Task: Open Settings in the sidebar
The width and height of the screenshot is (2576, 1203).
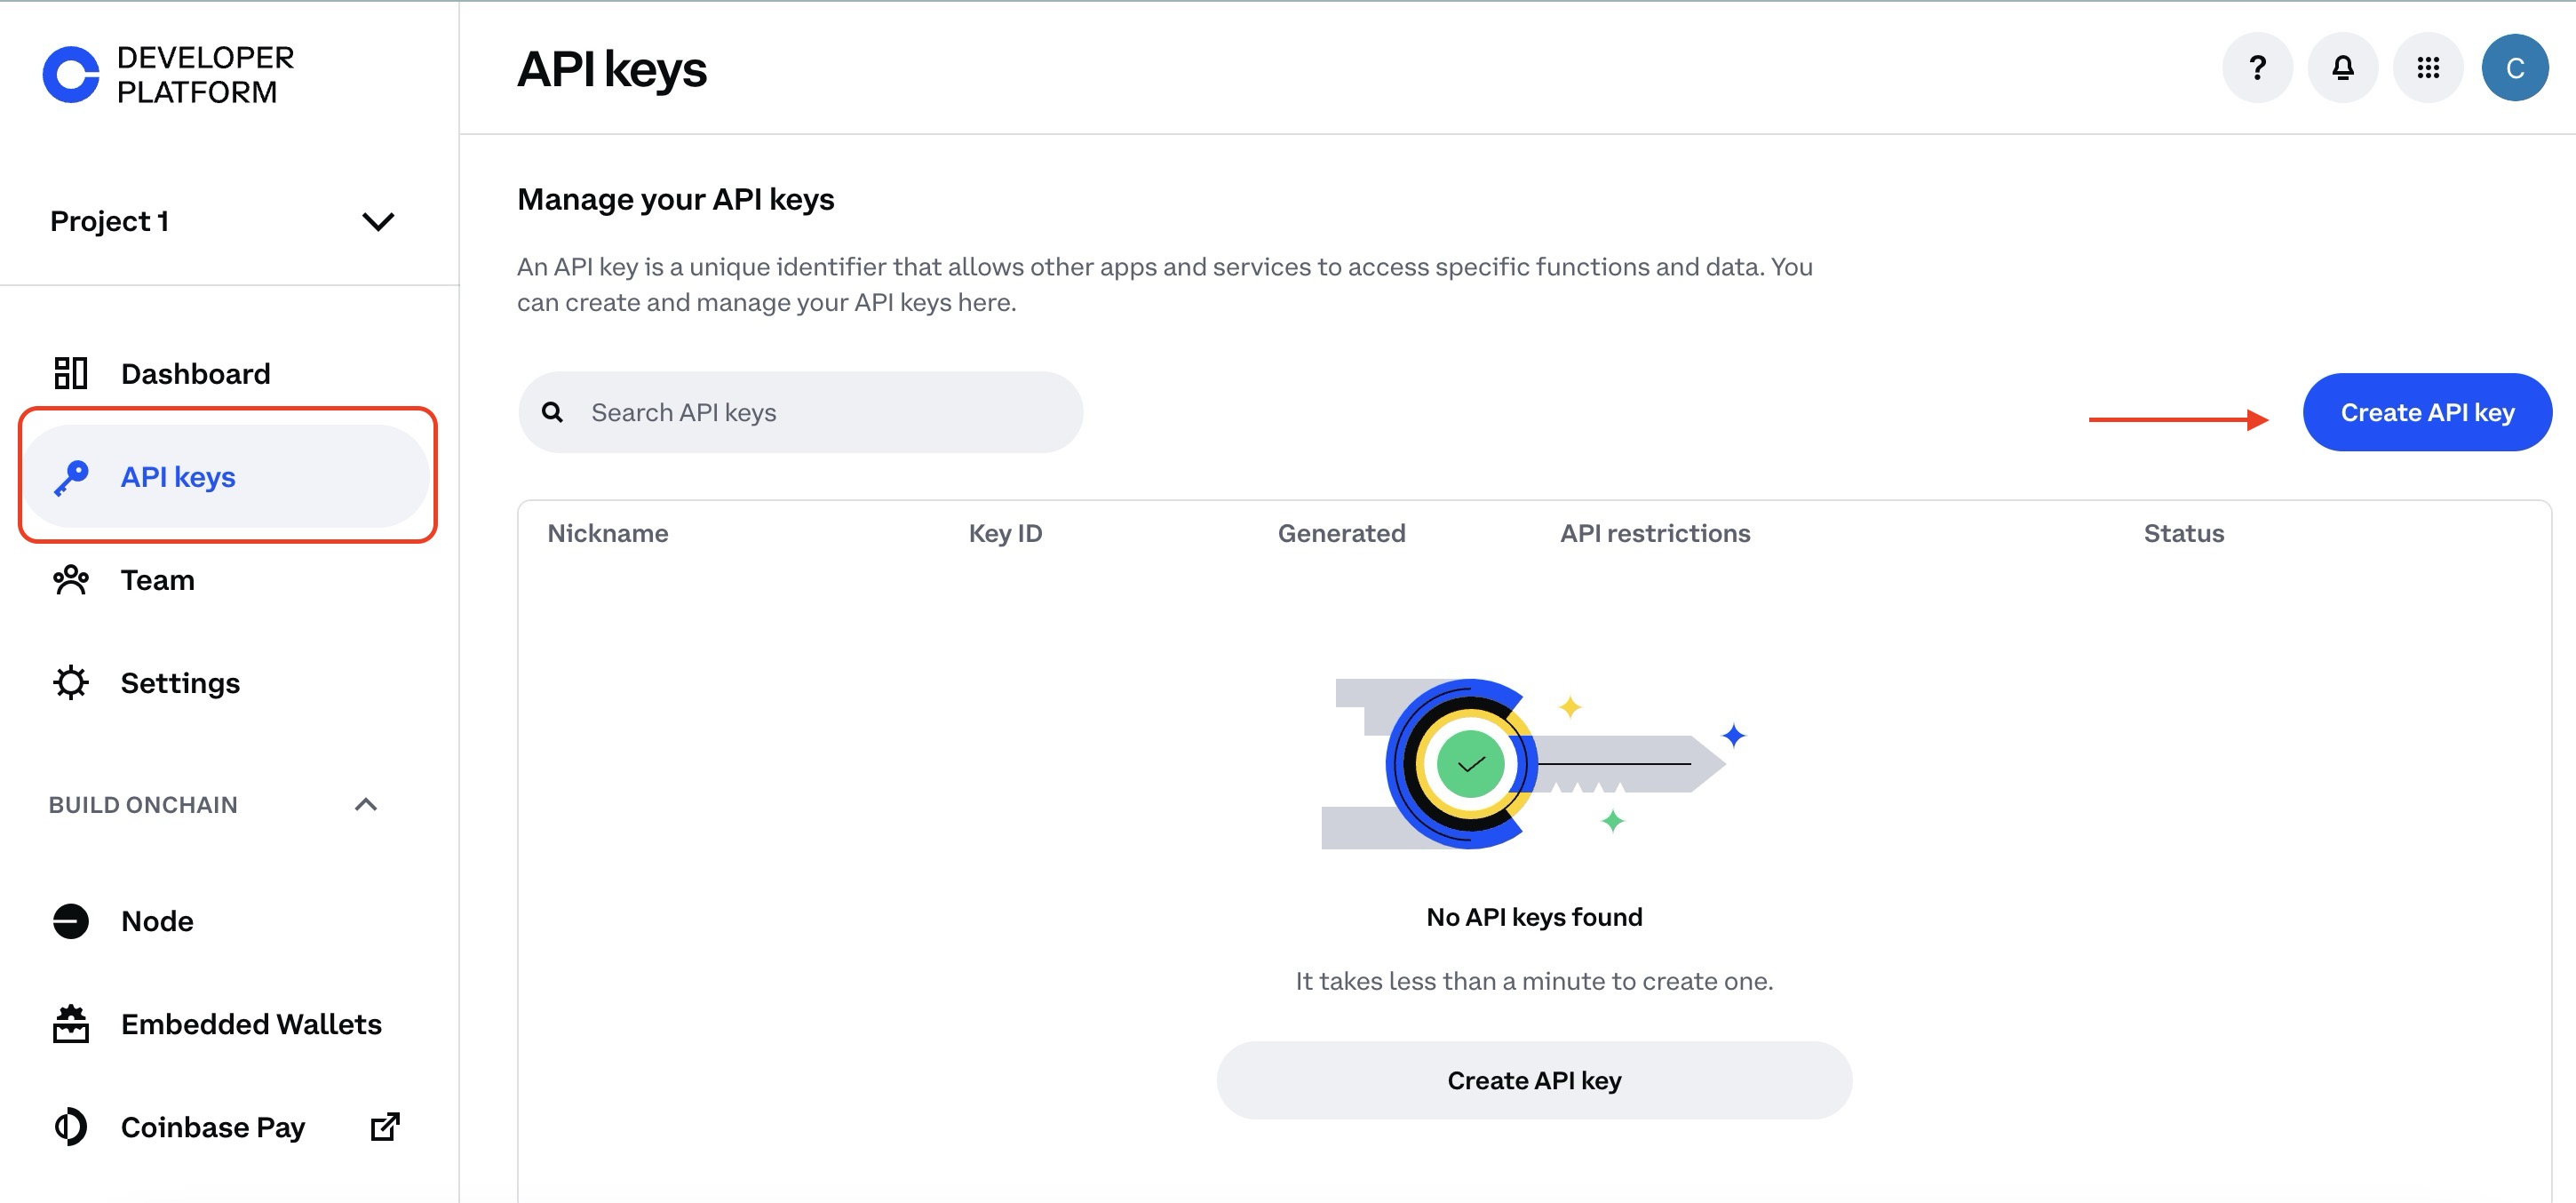Action: tap(226, 683)
